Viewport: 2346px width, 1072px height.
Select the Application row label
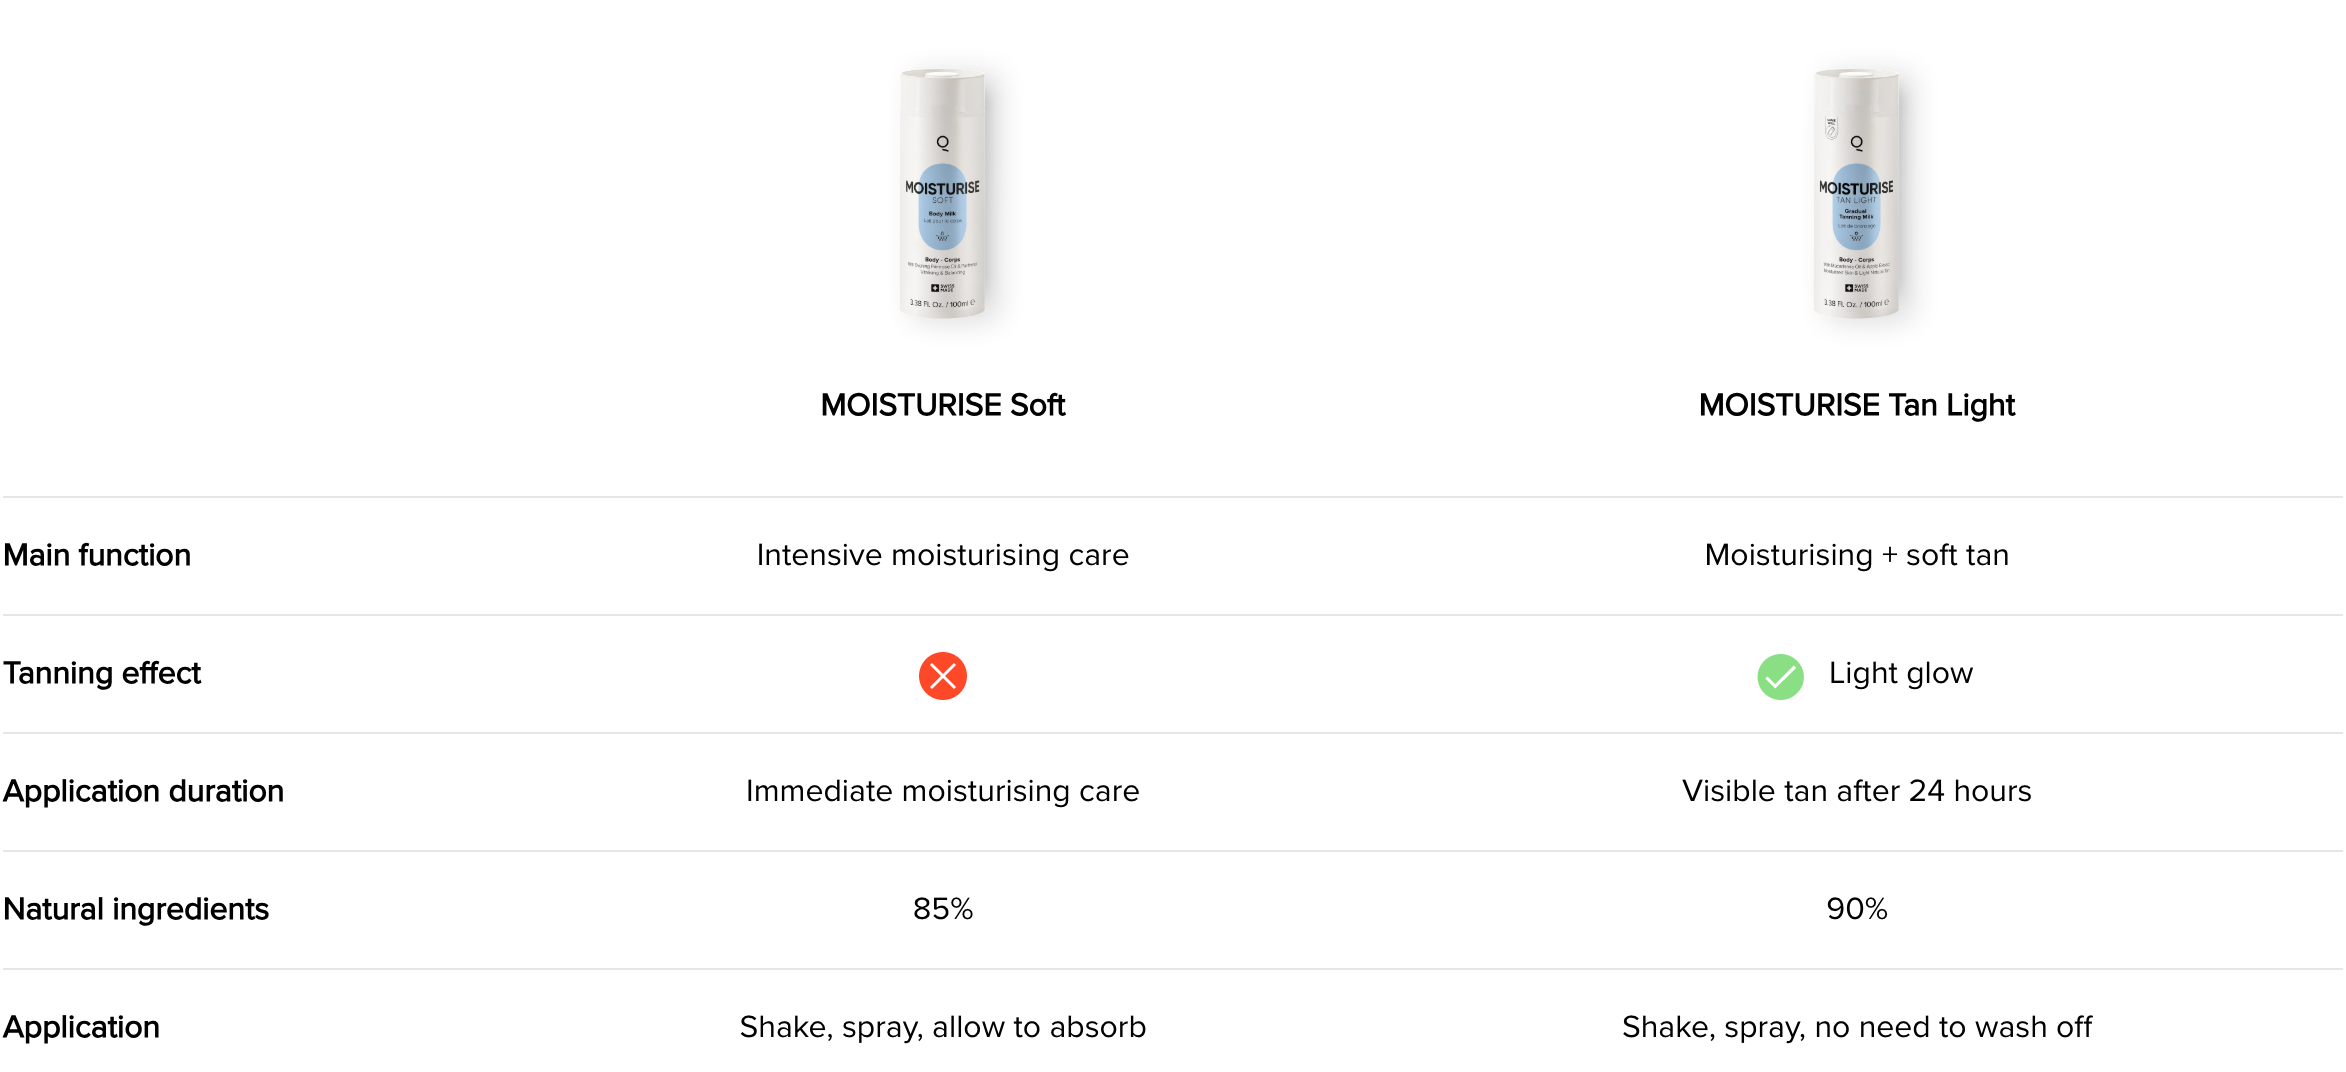pos(81,1027)
